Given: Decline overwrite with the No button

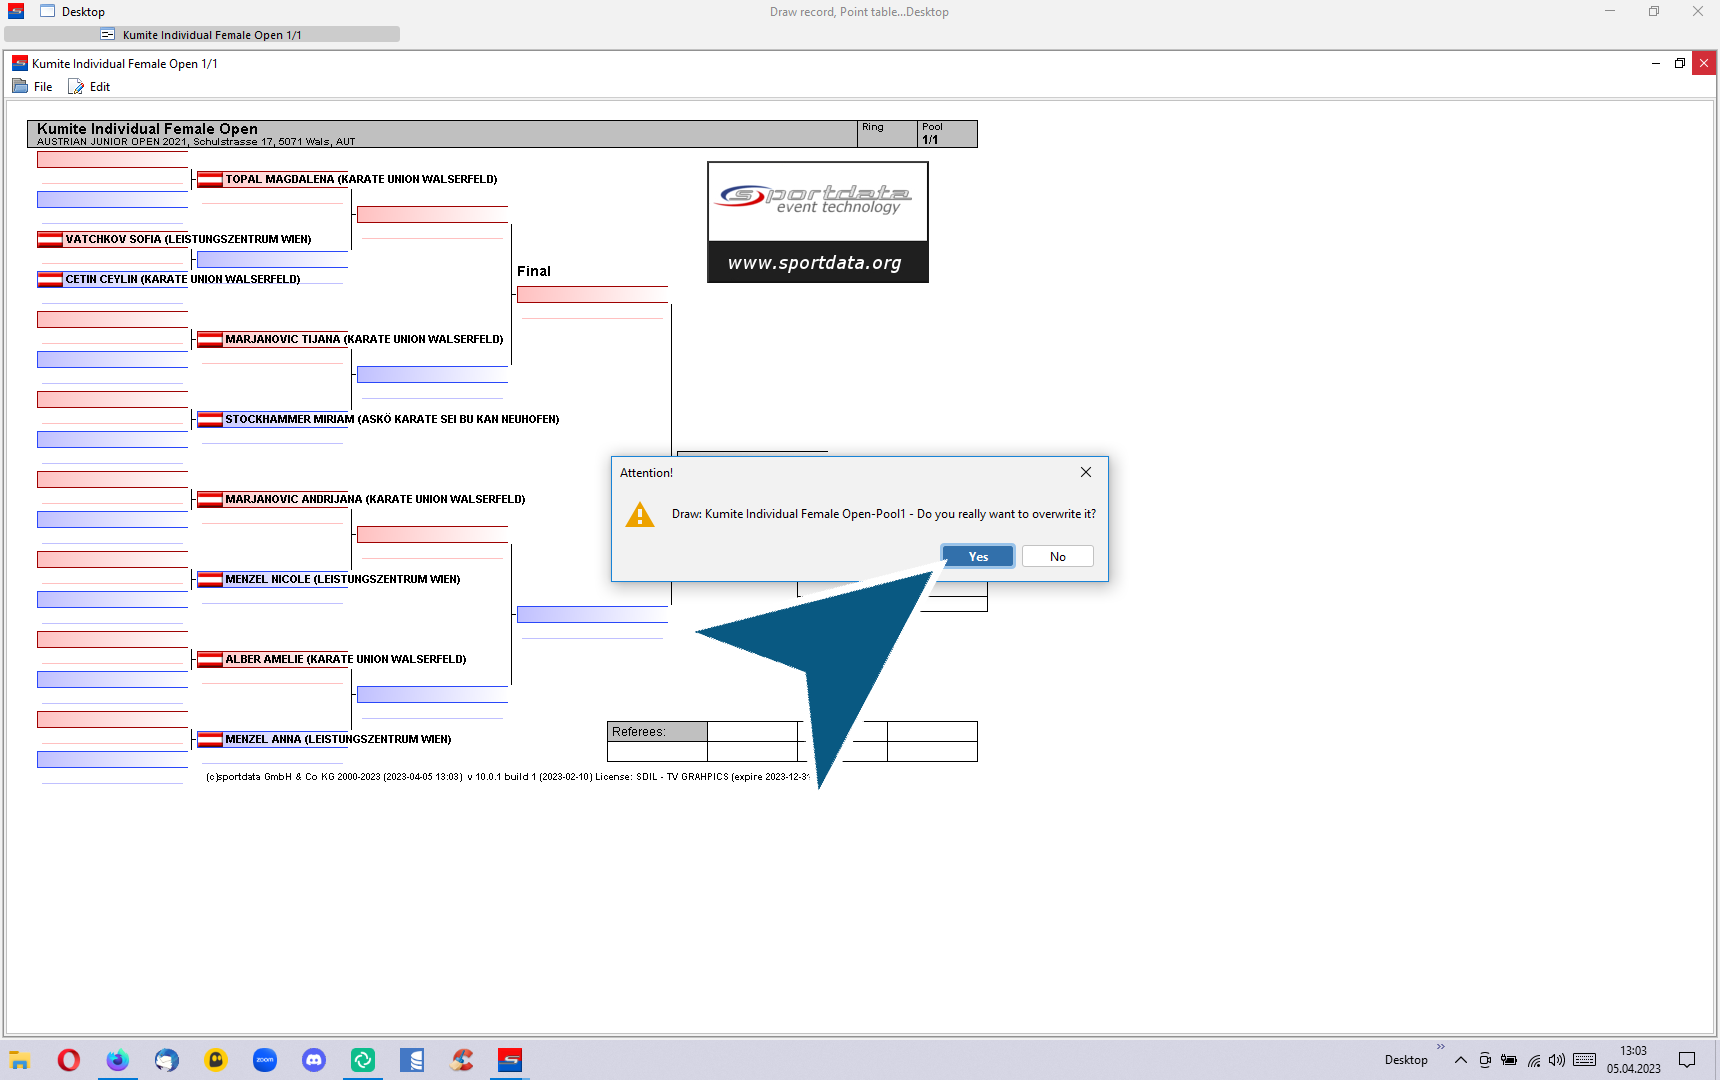Looking at the screenshot, I should [x=1057, y=557].
